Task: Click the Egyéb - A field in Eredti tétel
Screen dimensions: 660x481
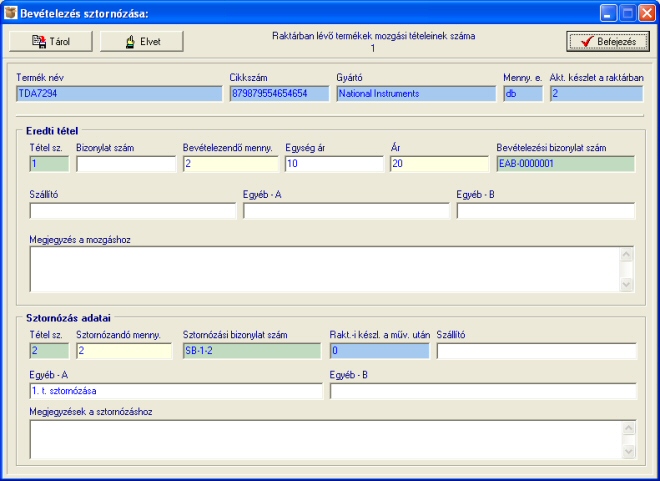Action: 346,210
